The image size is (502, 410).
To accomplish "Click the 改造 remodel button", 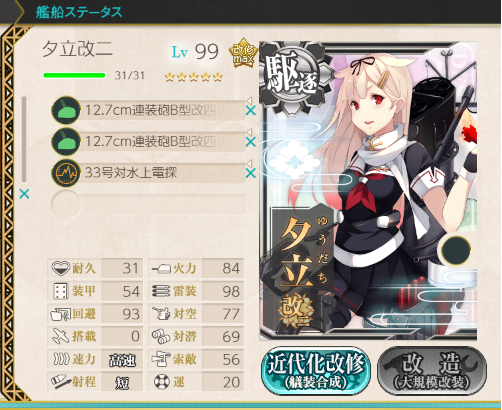I will pyautogui.click(x=432, y=371).
